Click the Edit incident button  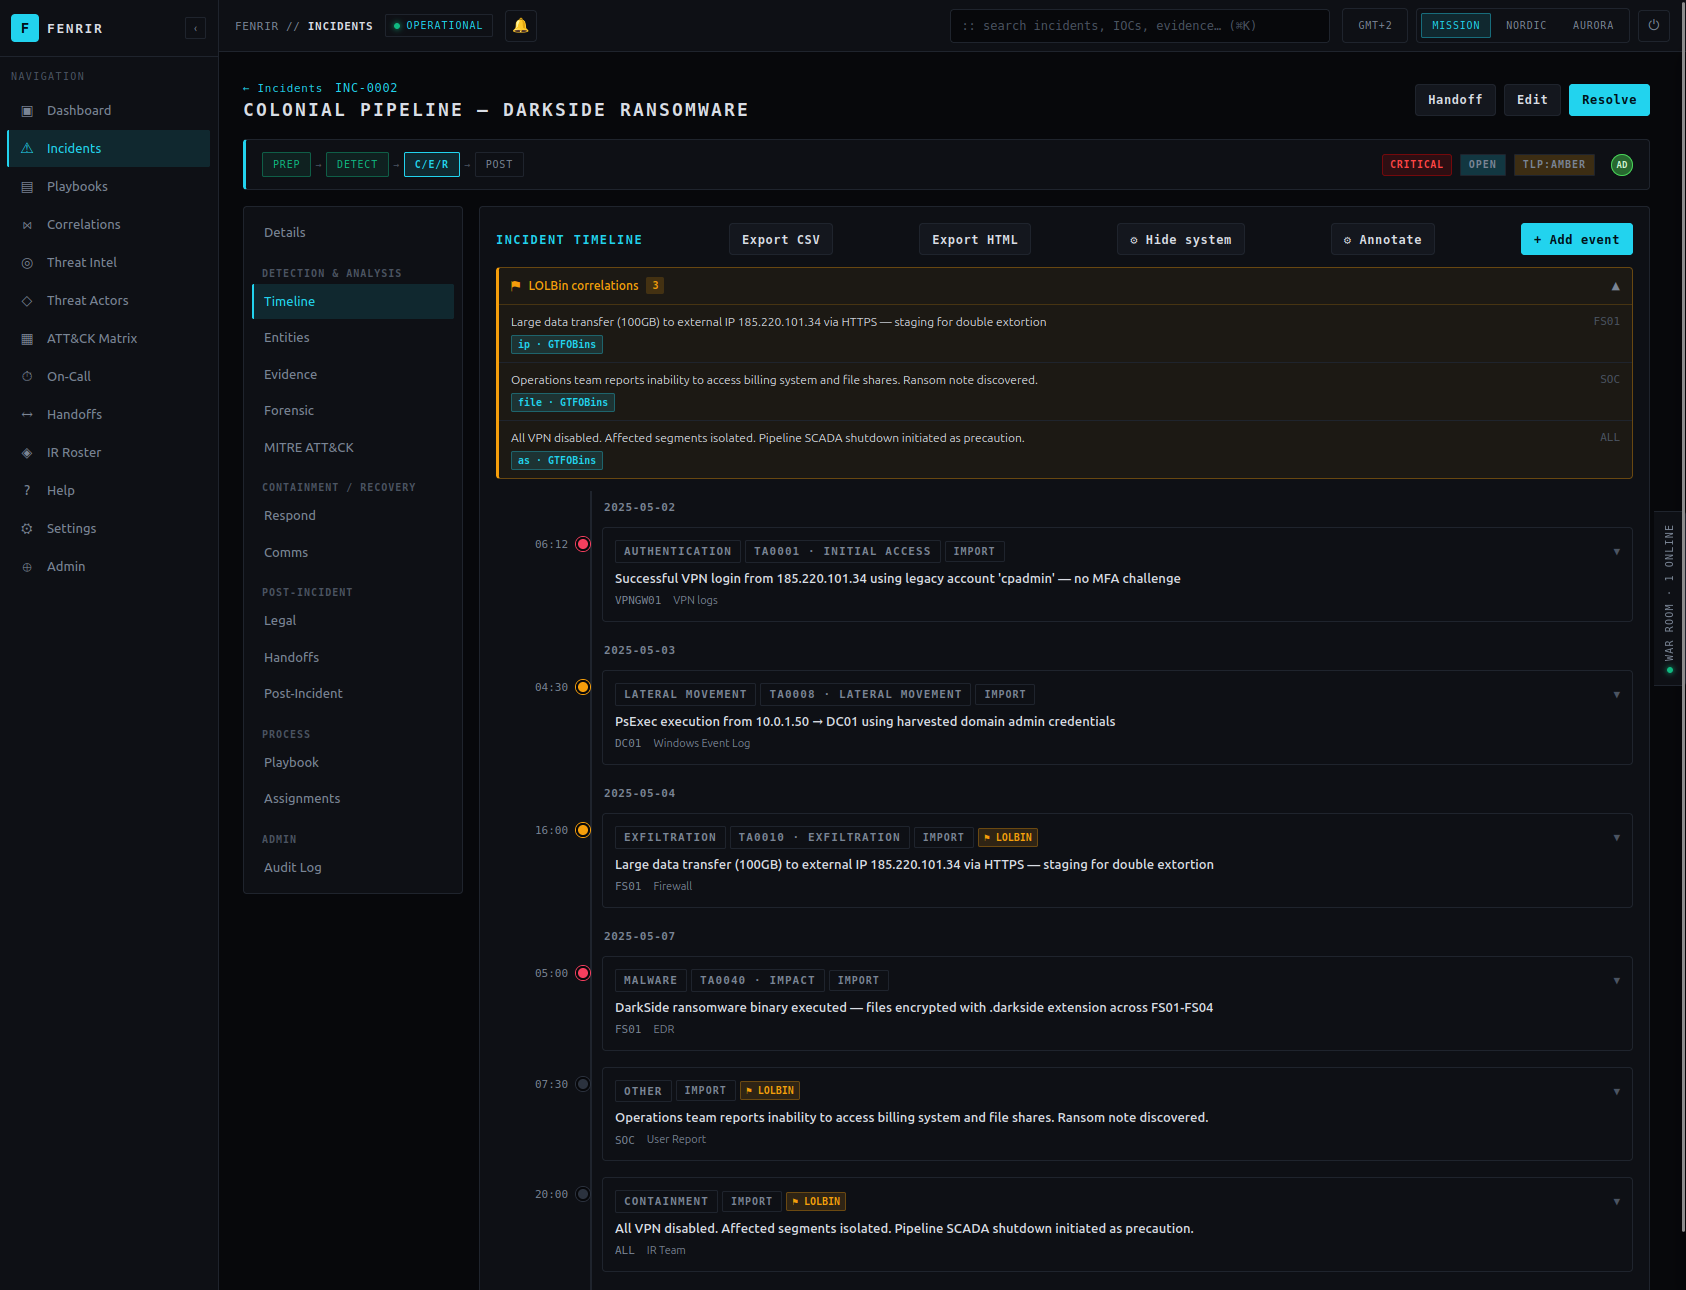pos(1532,100)
